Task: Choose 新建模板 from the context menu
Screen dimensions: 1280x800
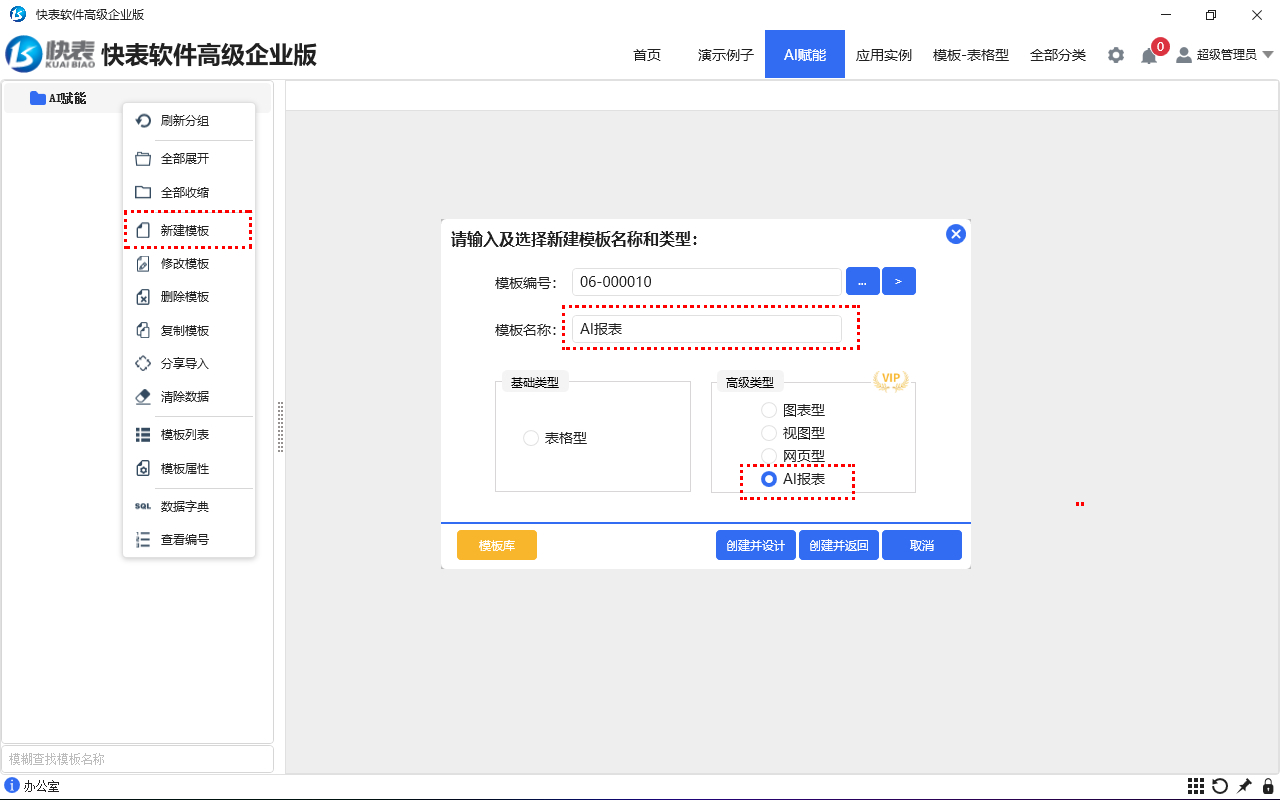Action: pyautogui.click(x=188, y=231)
